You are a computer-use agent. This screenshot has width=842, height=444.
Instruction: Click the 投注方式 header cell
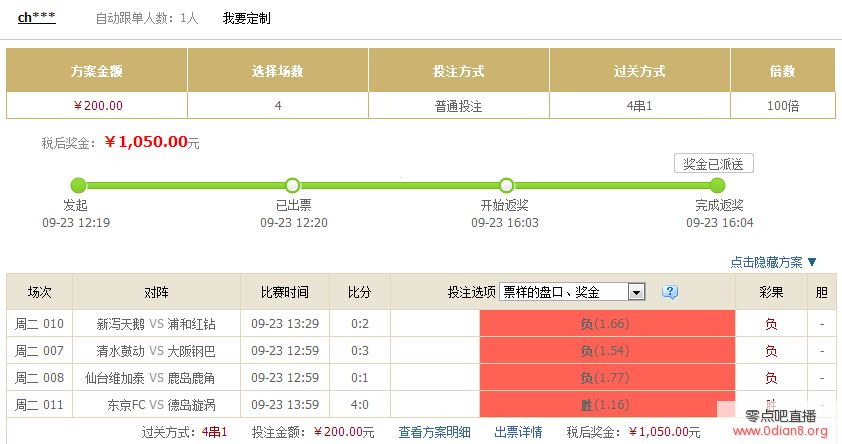459,70
